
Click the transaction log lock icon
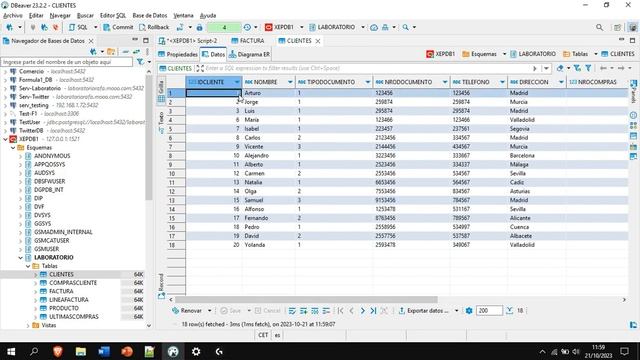200,27
